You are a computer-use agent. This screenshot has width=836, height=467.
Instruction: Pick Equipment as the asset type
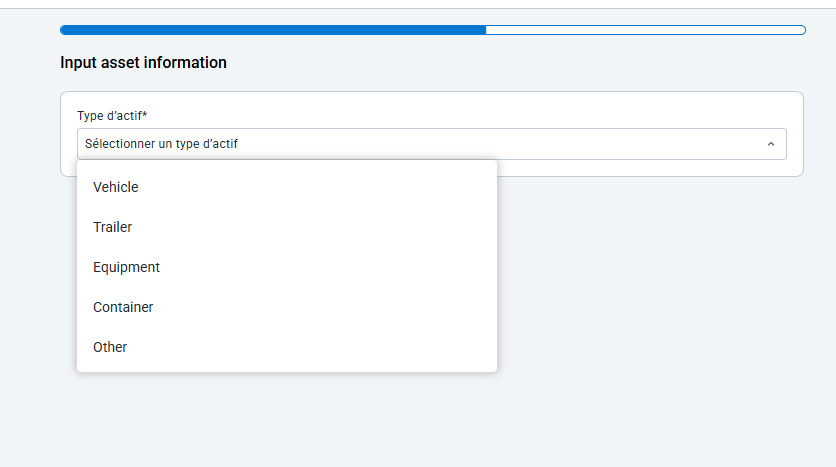pos(127,267)
